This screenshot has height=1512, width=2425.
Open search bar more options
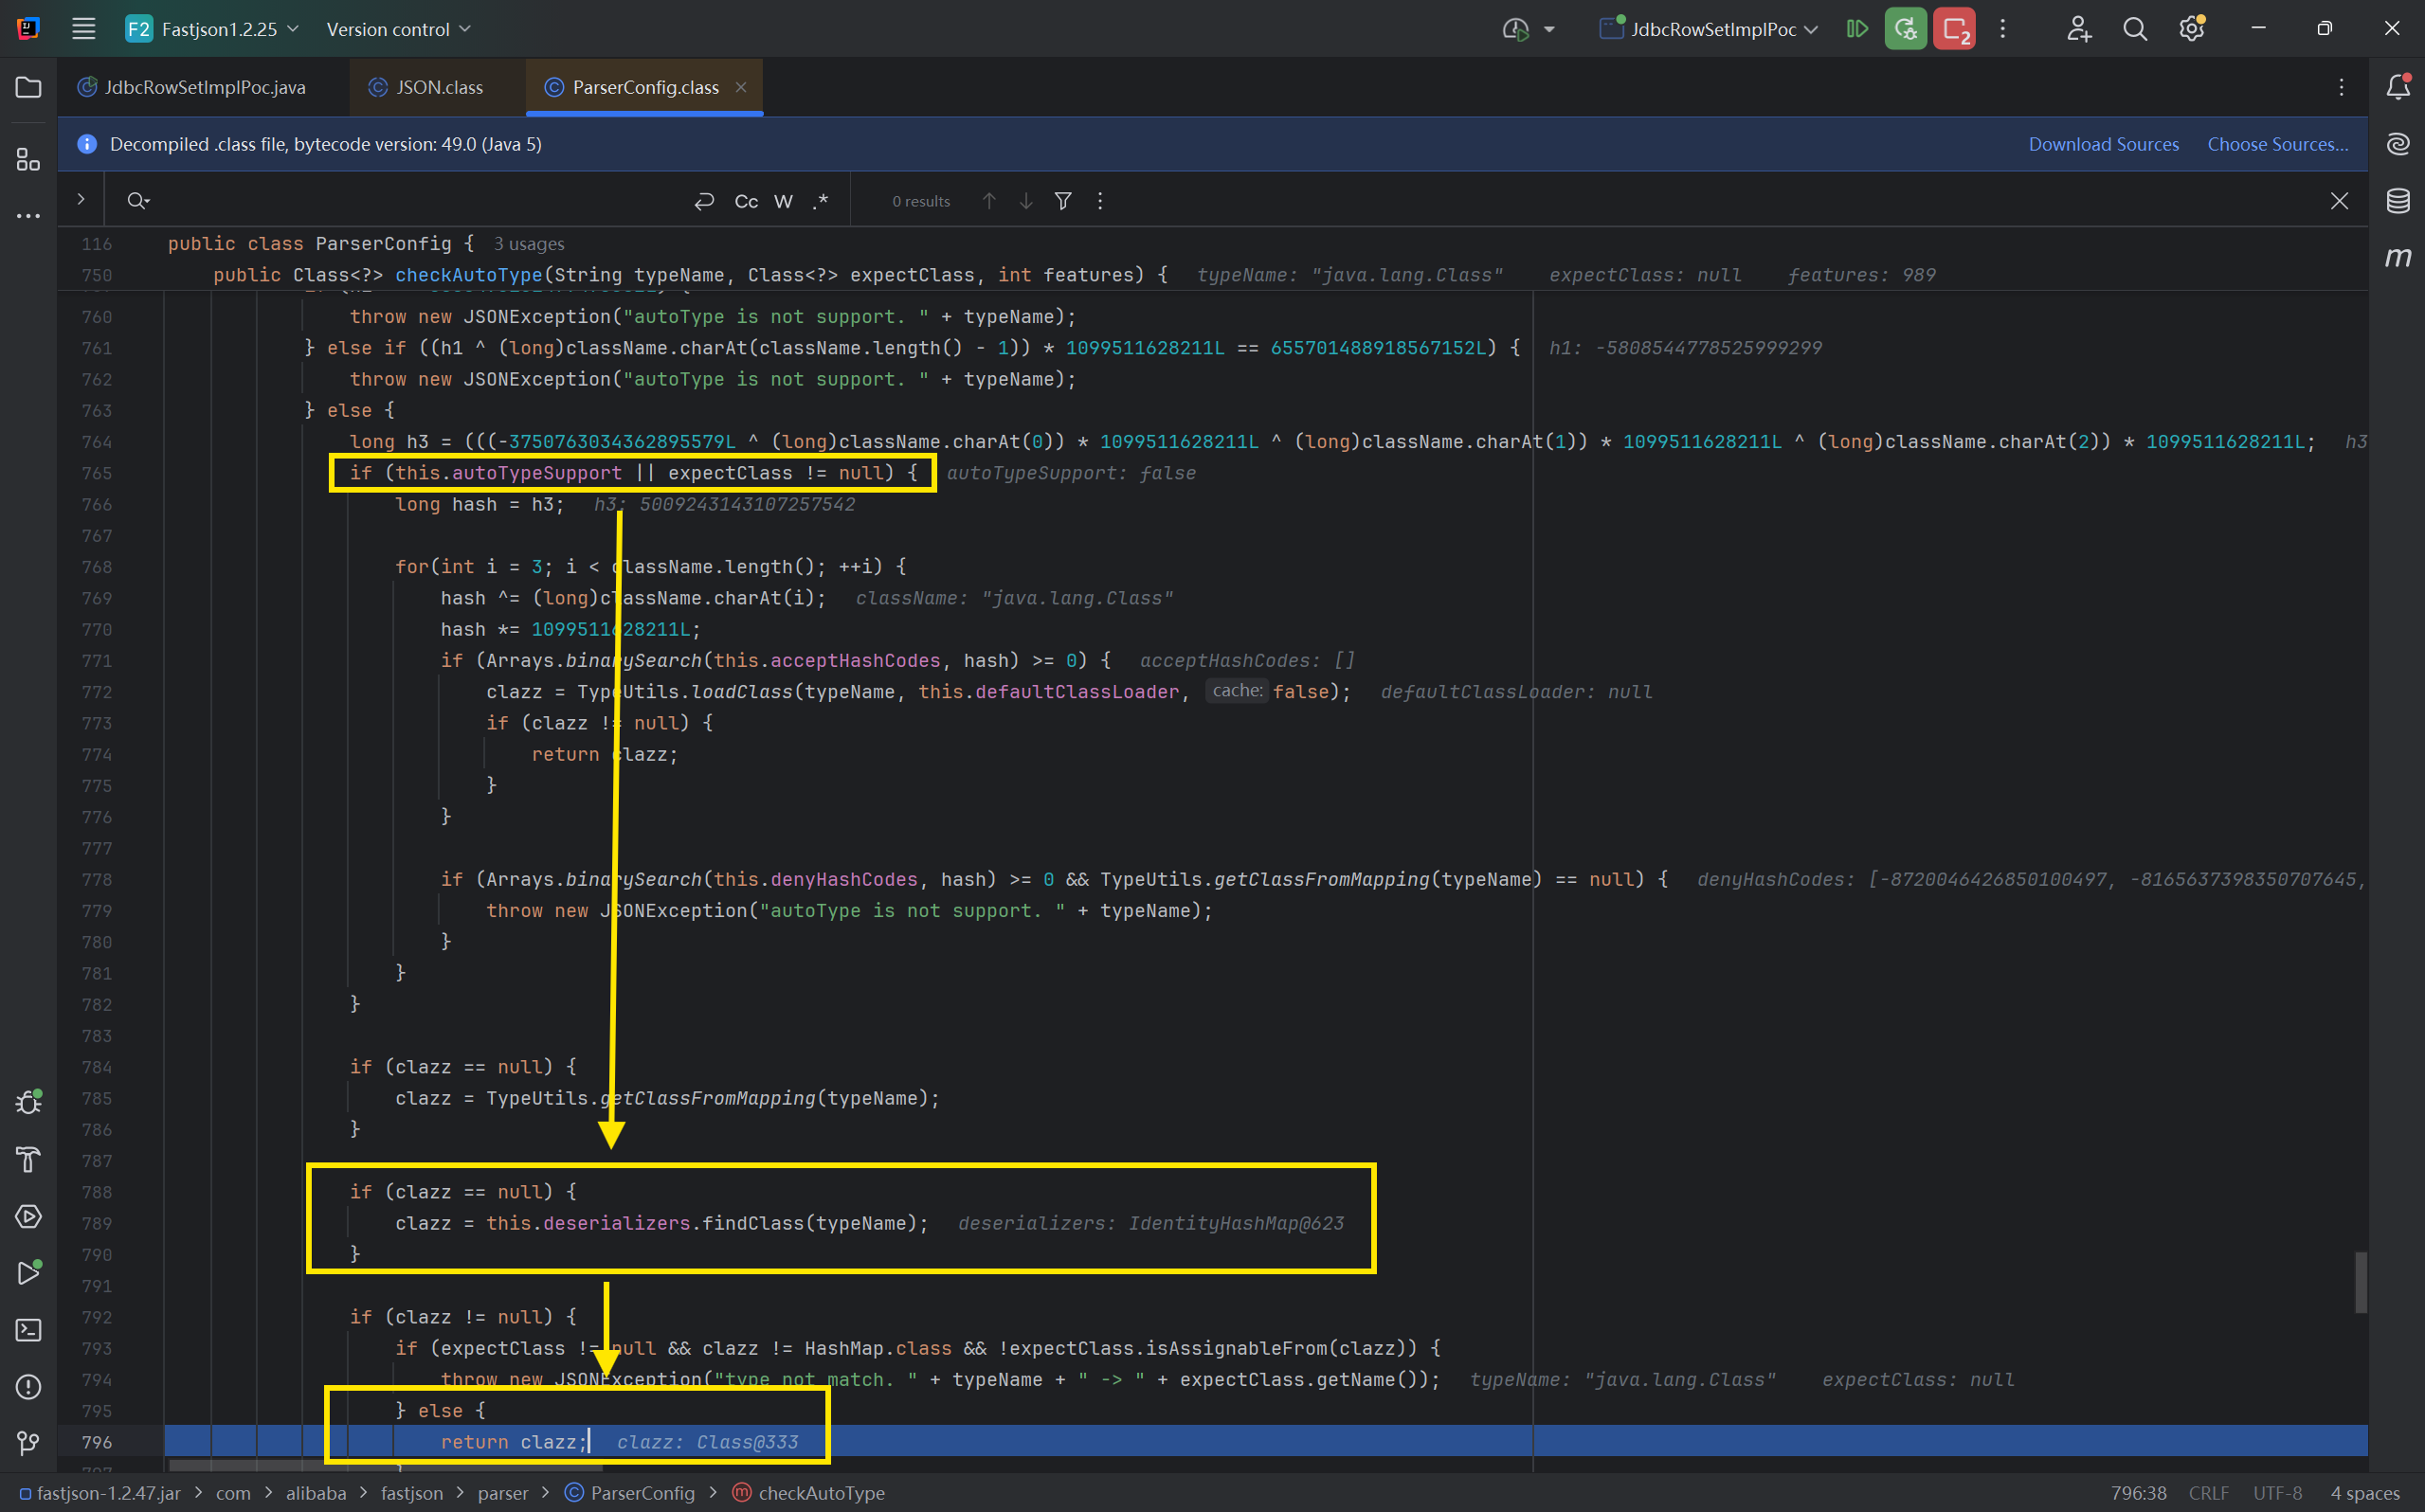(x=1100, y=201)
